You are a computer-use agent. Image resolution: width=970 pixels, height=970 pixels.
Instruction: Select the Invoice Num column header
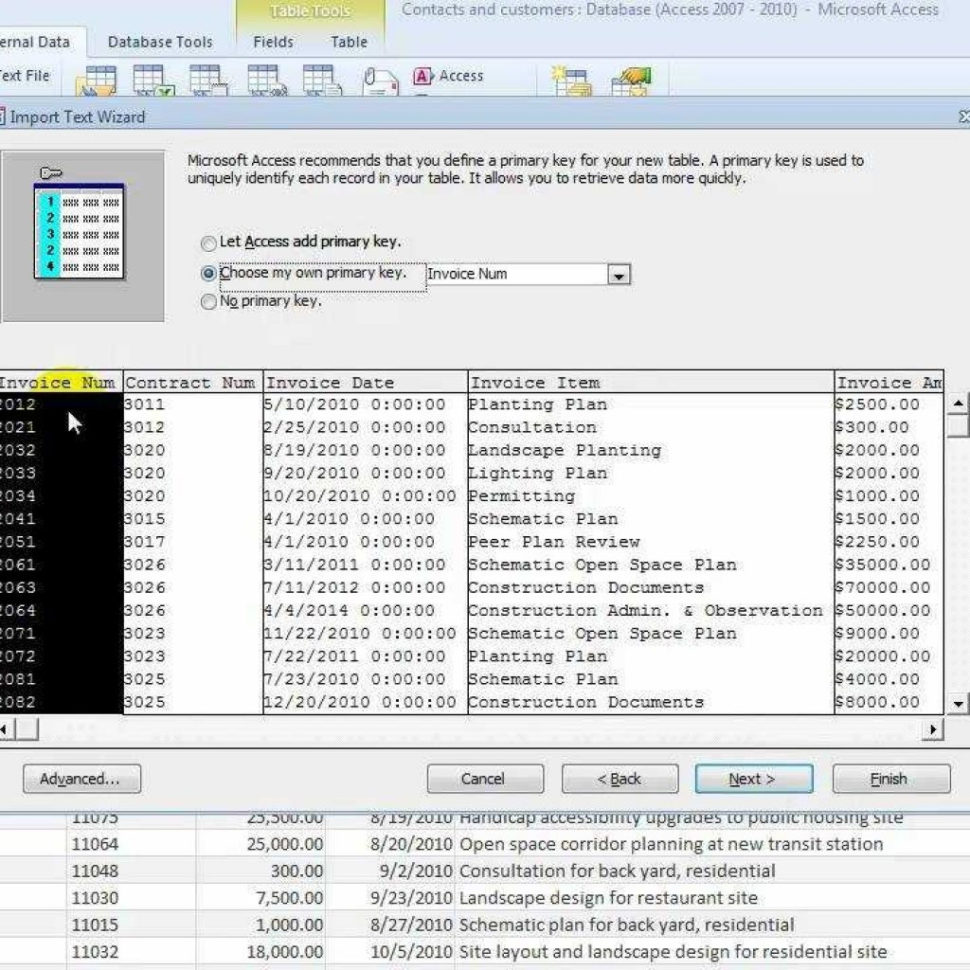(x=61, y=382)
